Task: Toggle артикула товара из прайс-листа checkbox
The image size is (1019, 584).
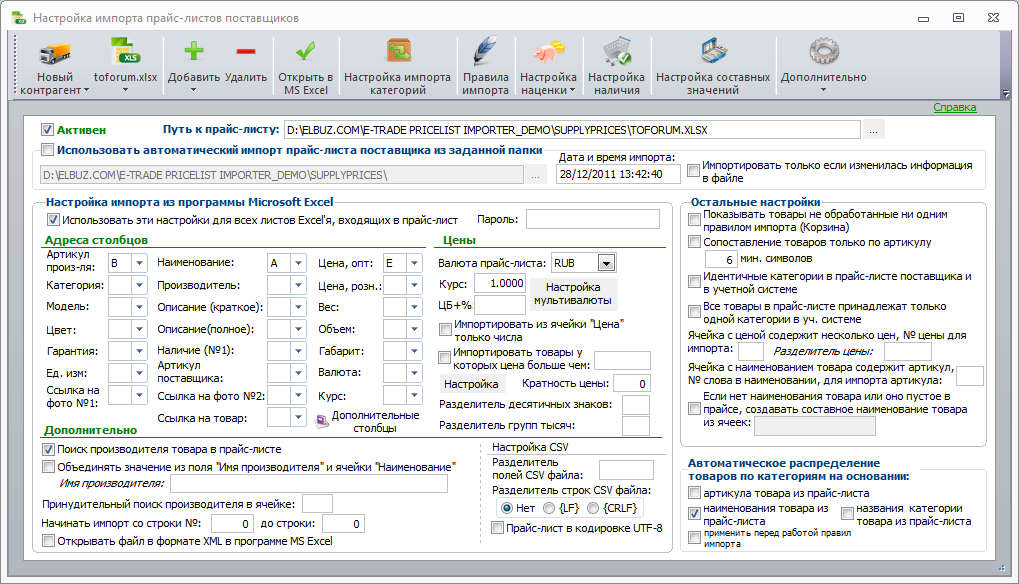Action: (694, 493)
